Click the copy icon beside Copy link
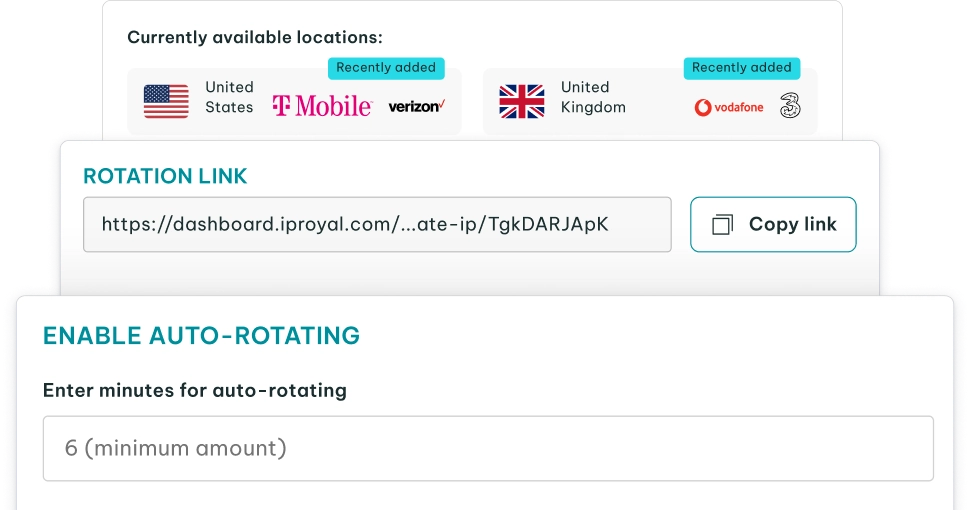 click(x=722, y=225)
